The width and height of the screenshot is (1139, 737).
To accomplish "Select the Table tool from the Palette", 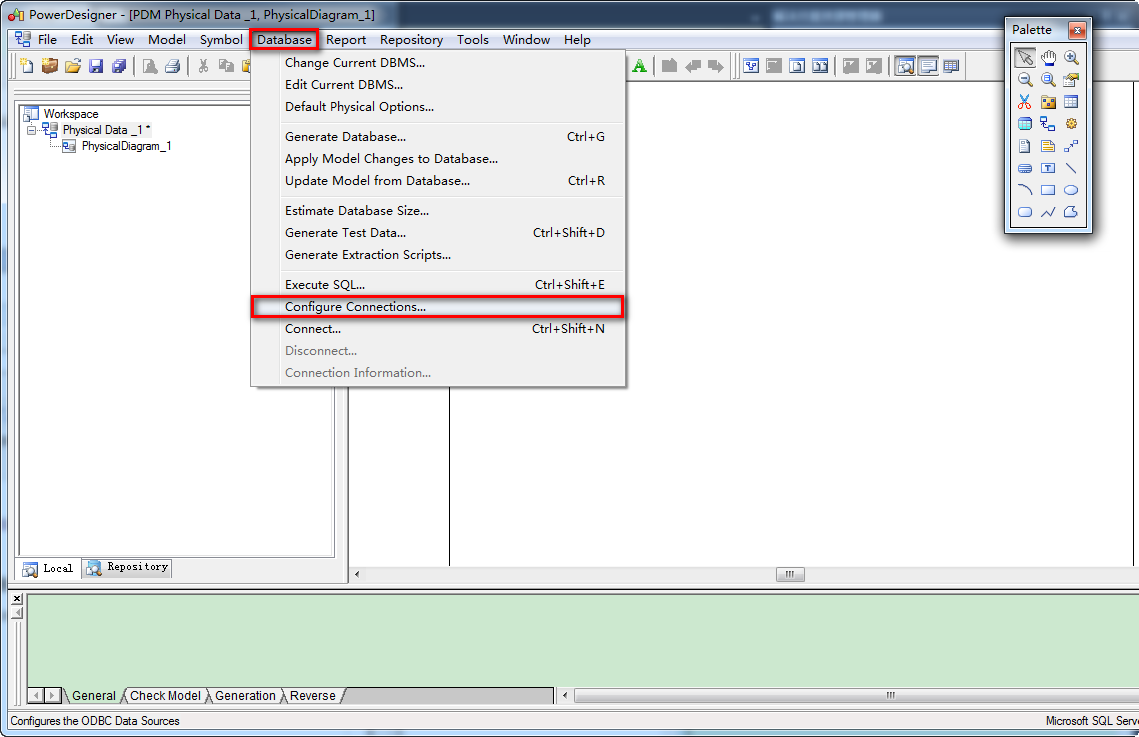I will (1071, 101).
